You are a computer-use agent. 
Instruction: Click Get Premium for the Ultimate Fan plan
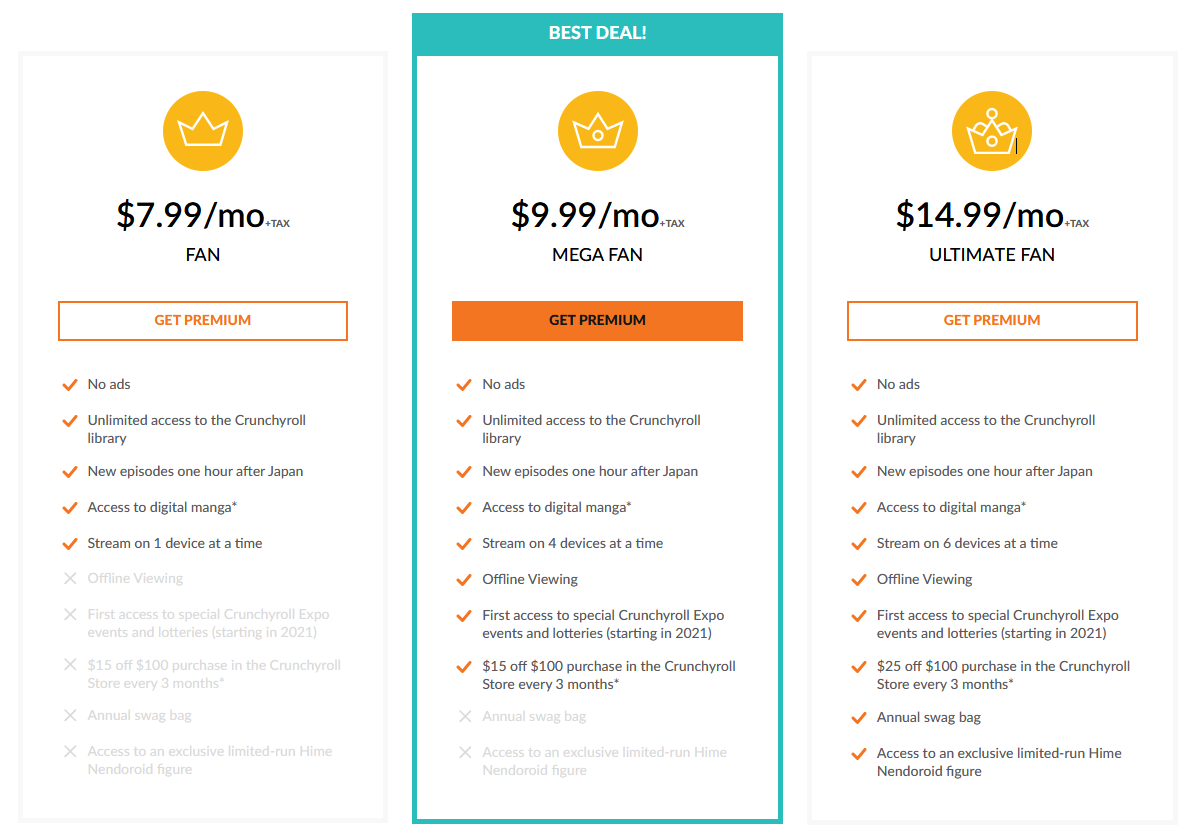point(991,321)
